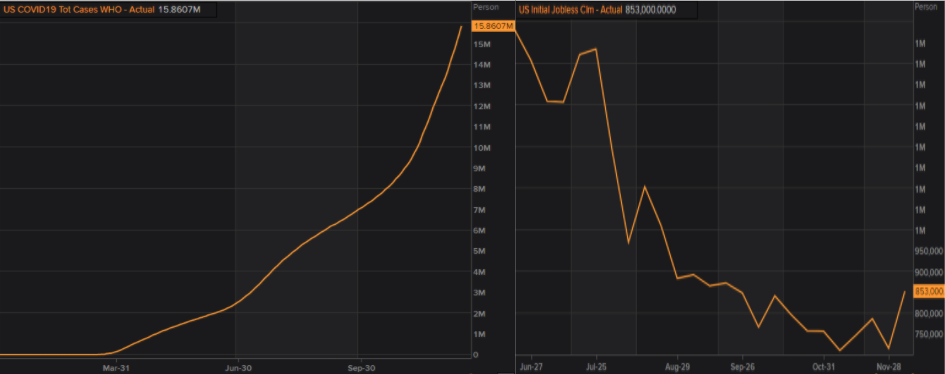Click the Oct-31 date label

(824, 366)
